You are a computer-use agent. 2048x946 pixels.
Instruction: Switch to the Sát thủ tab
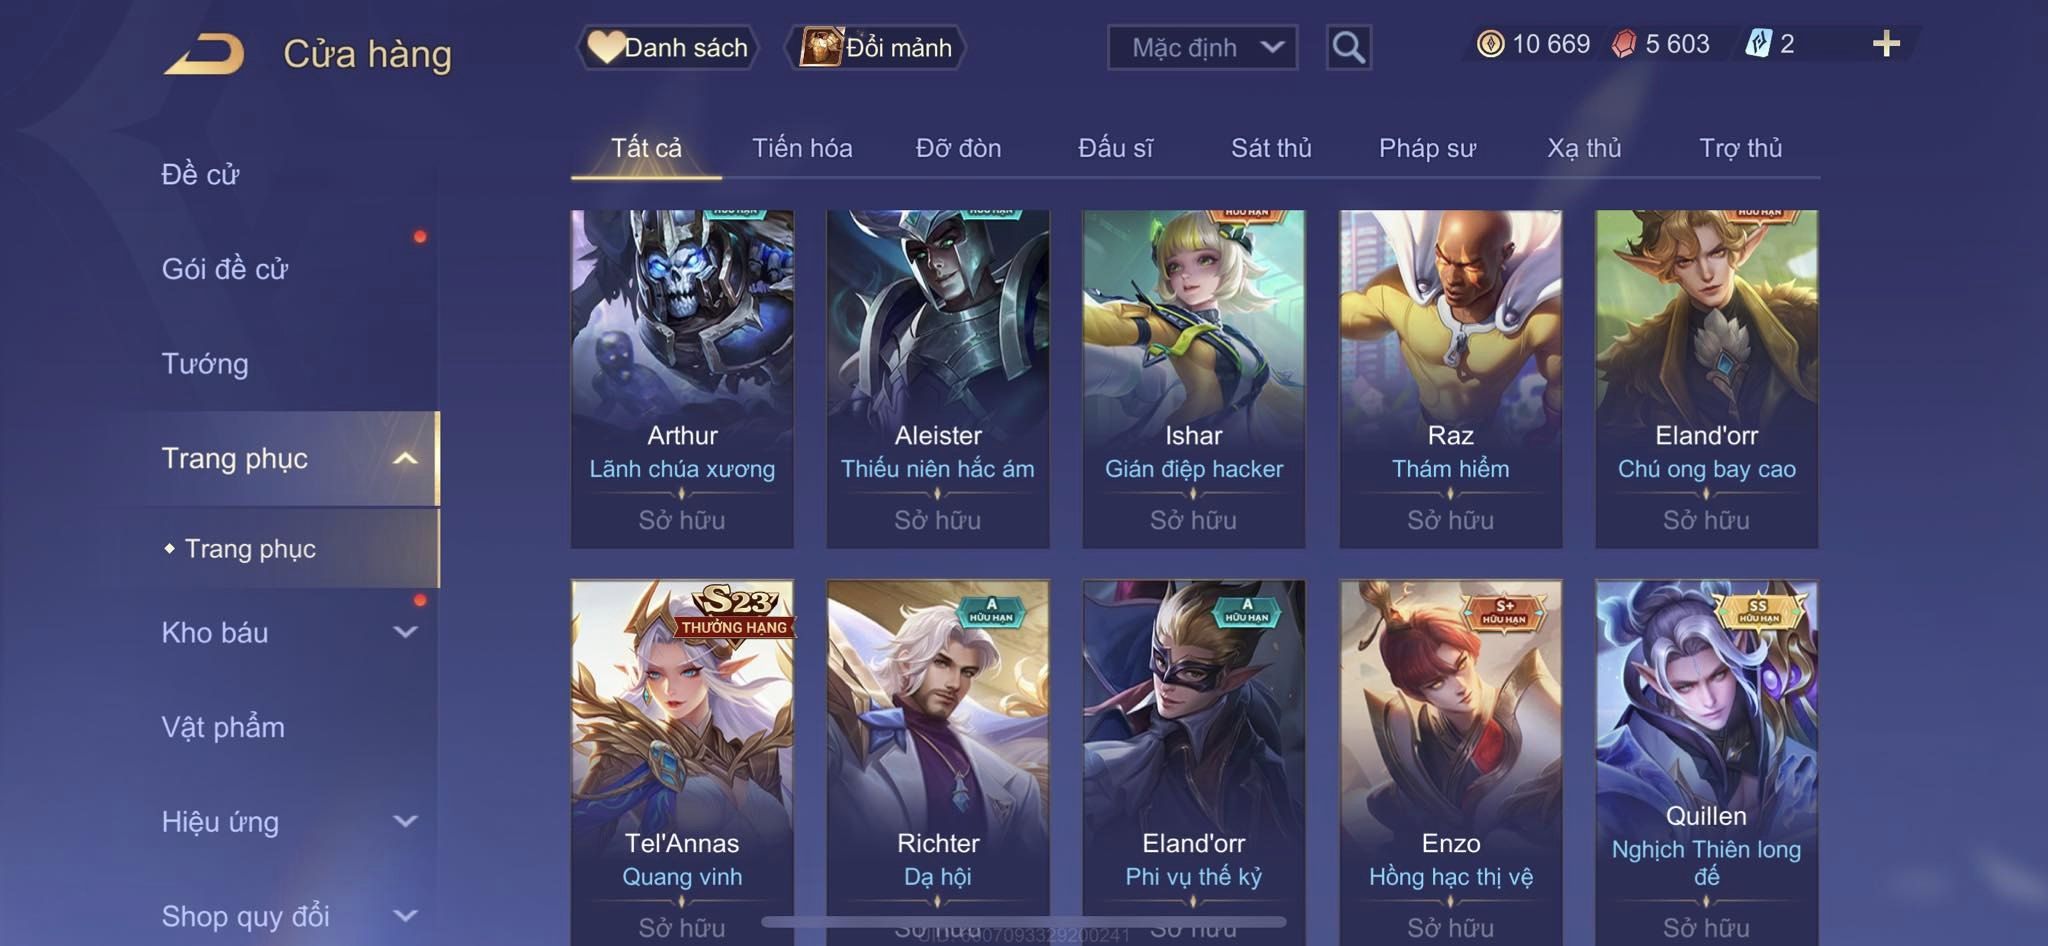click(x=1271, y=148)
